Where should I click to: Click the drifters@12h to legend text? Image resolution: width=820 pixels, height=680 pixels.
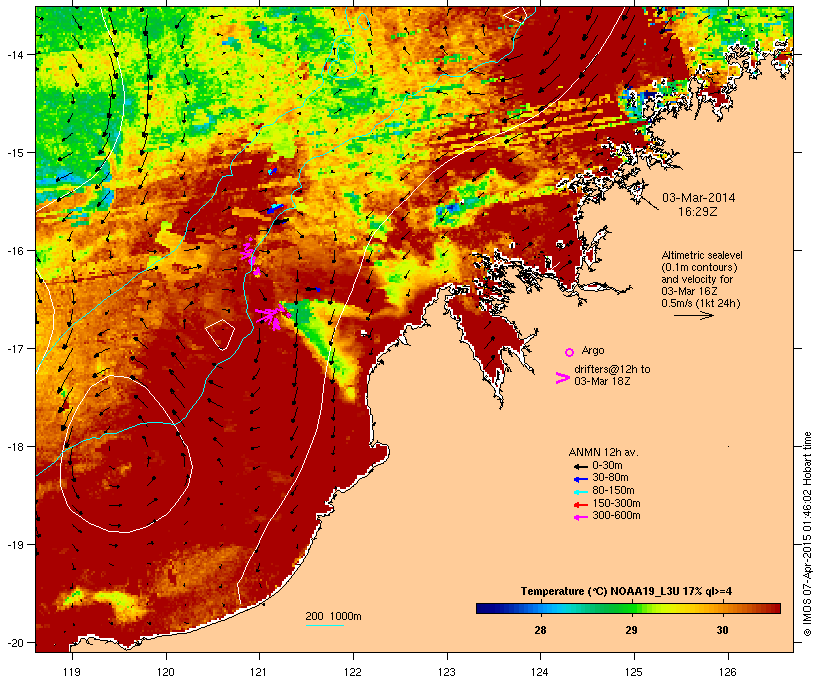pos(612,369)
